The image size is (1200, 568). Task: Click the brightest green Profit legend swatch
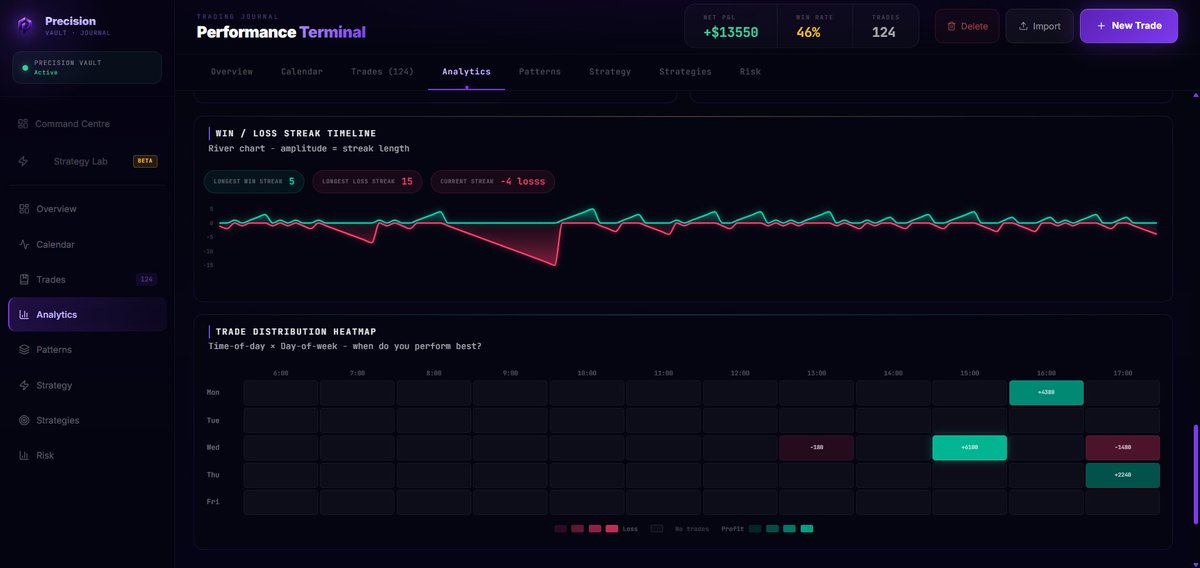[x=807, y=528]
